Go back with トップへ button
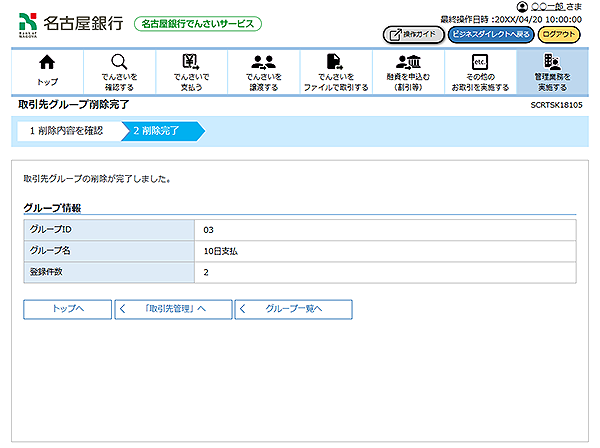 tap(67, 309)
